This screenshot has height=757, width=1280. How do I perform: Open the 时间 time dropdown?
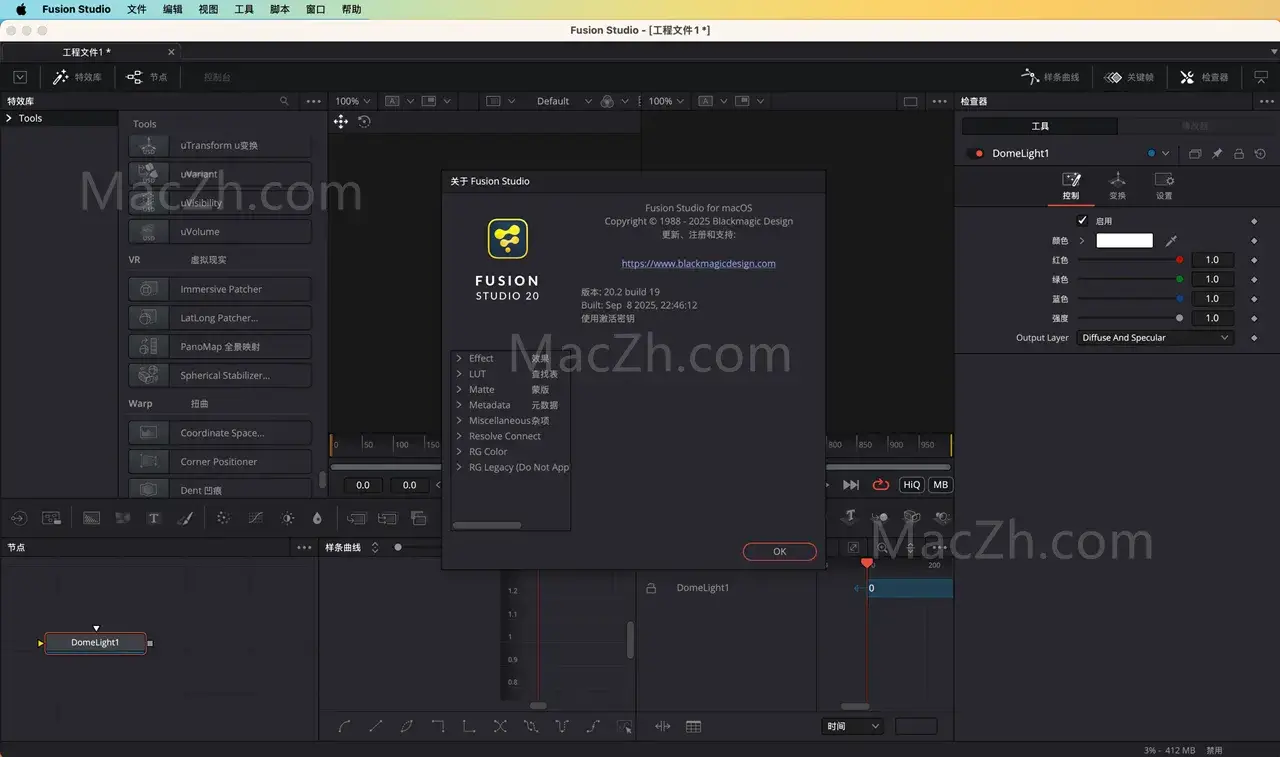853,726
